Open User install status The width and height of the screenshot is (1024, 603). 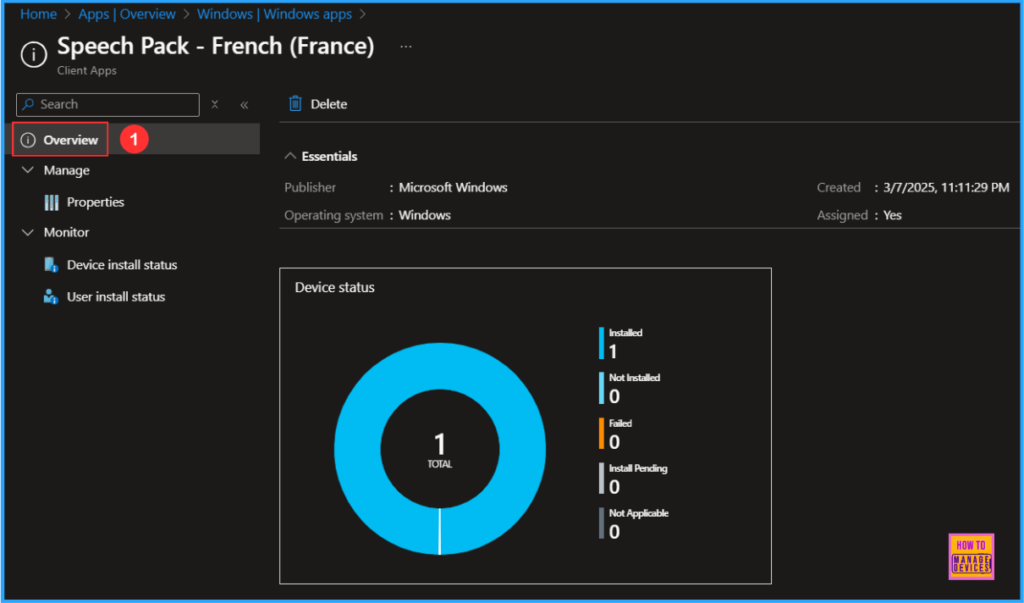pos(116,297)
